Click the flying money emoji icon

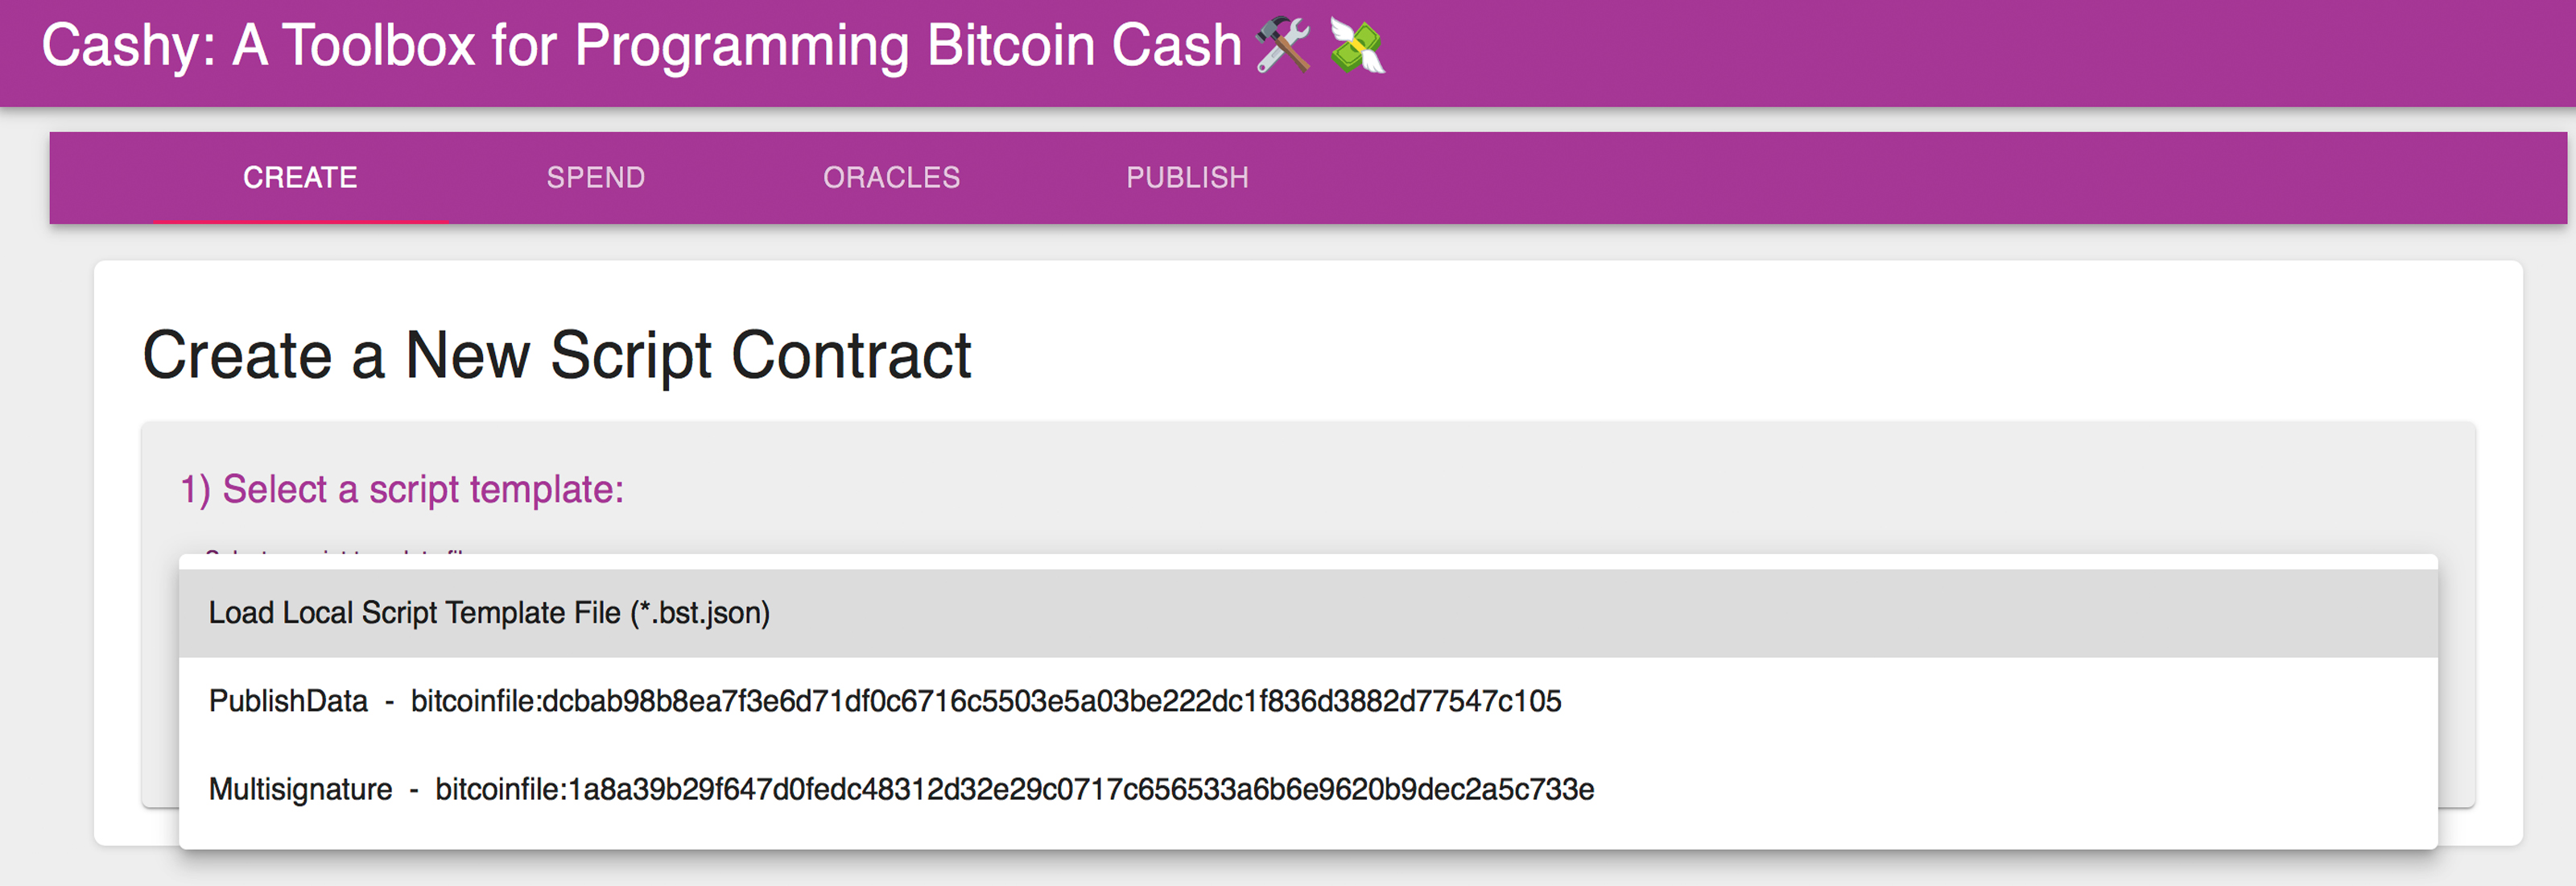[x=1357, y=46]
